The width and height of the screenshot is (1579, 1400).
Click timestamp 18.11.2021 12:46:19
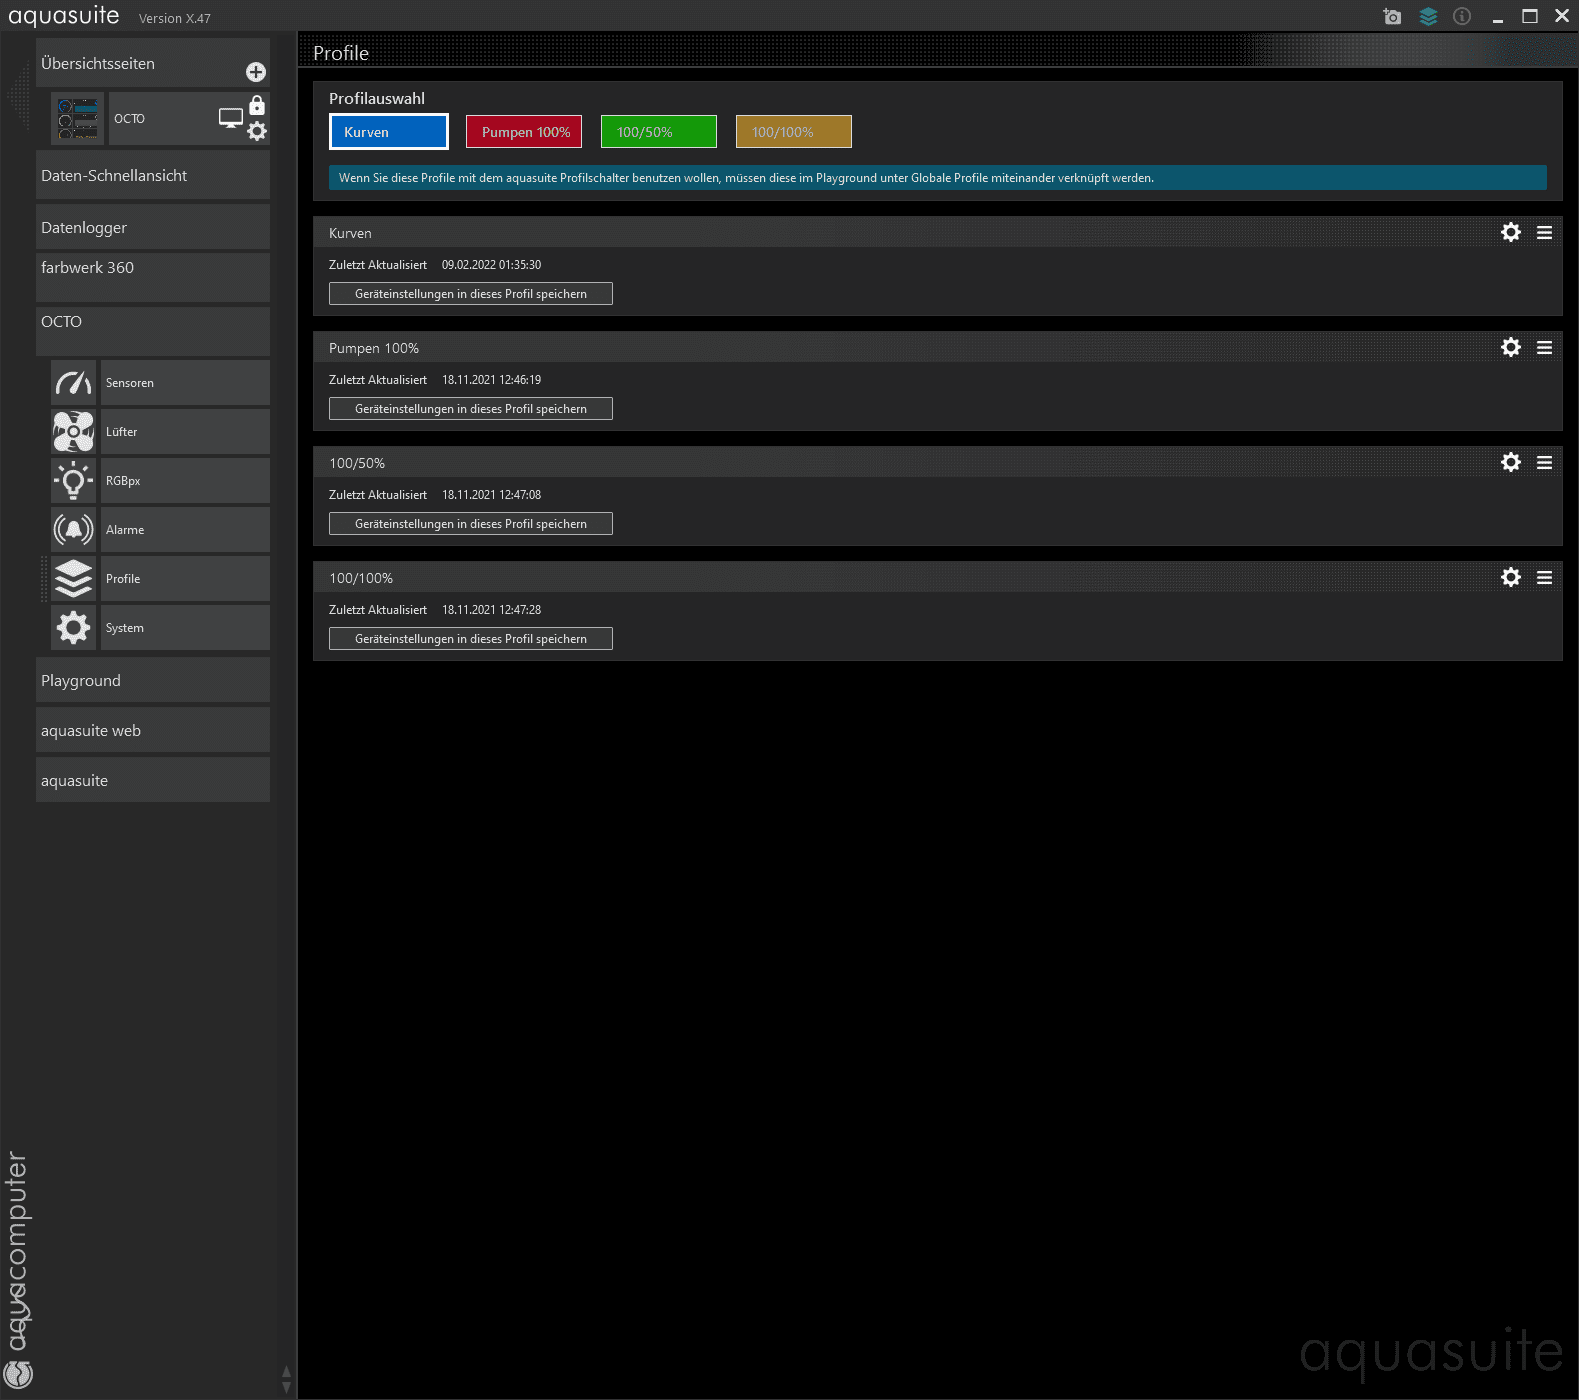(x=491, y=380)
